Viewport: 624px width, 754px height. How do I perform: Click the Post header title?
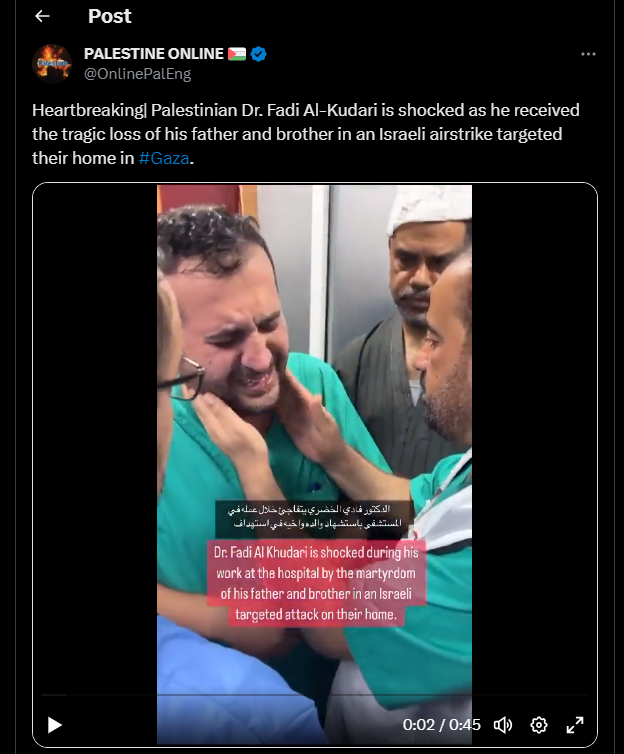[110, 16]
